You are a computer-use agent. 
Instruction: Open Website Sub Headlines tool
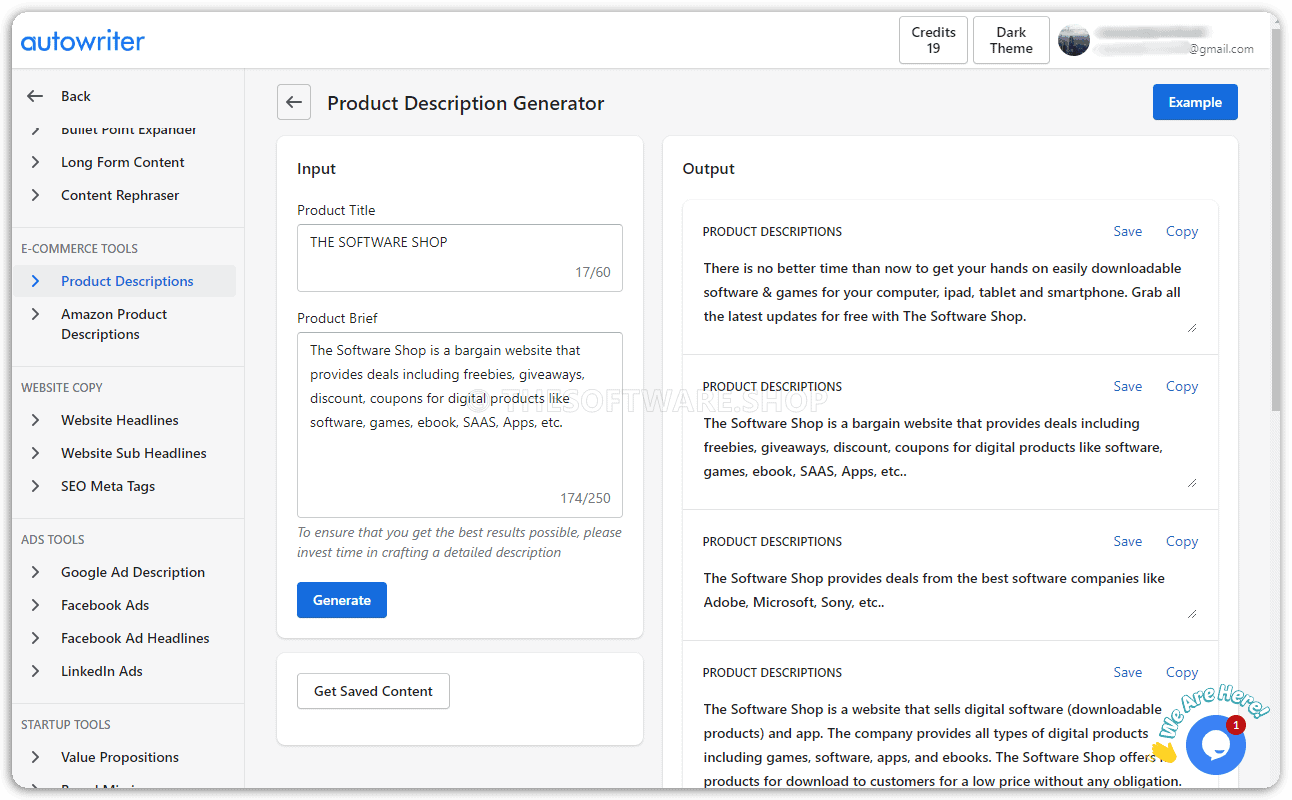point(134,453)
